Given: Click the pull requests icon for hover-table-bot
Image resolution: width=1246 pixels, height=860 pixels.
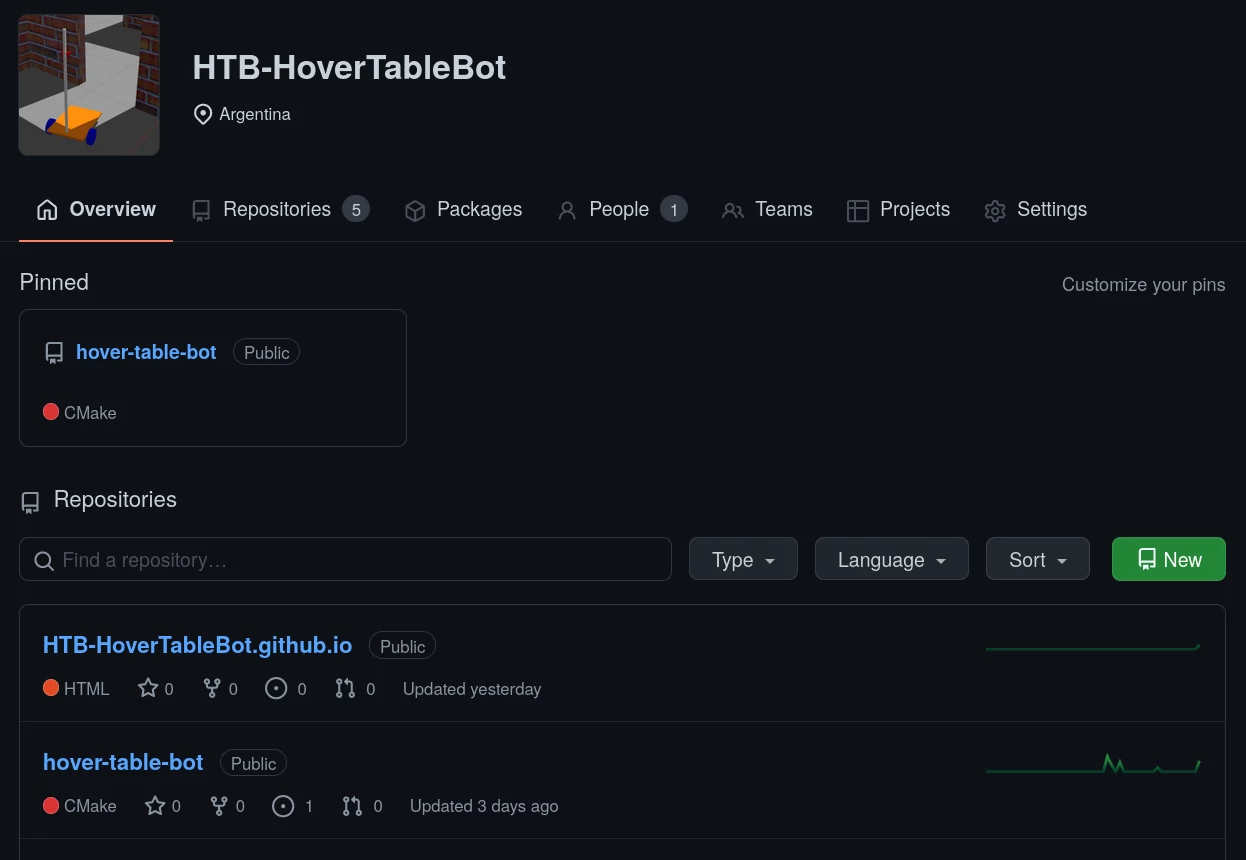Looking at the screenshot, I should pyautogui.click(x=352, y=806).
